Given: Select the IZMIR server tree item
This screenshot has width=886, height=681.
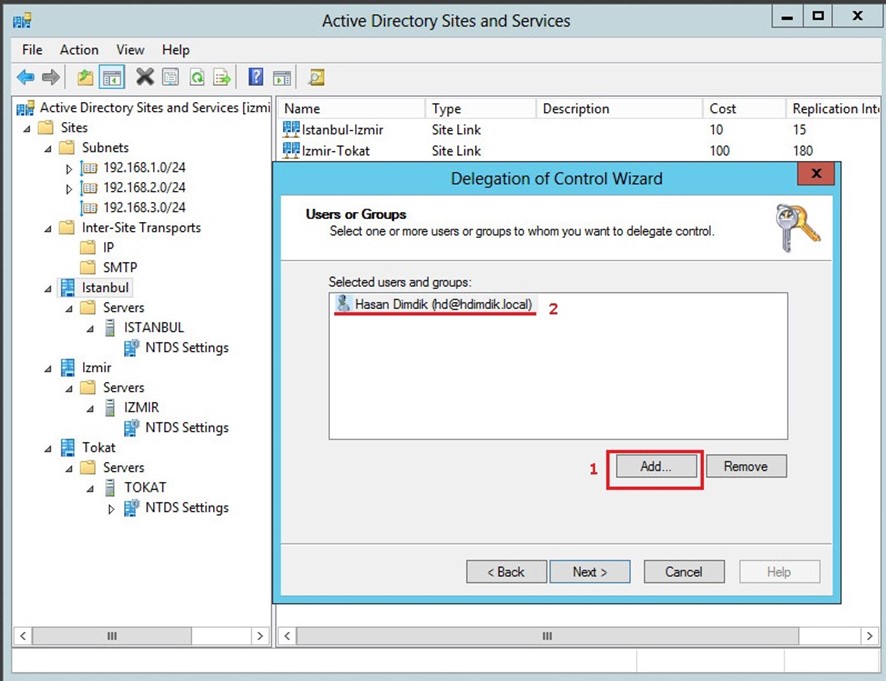Looking at the screenshot, I should pos(141,407).
